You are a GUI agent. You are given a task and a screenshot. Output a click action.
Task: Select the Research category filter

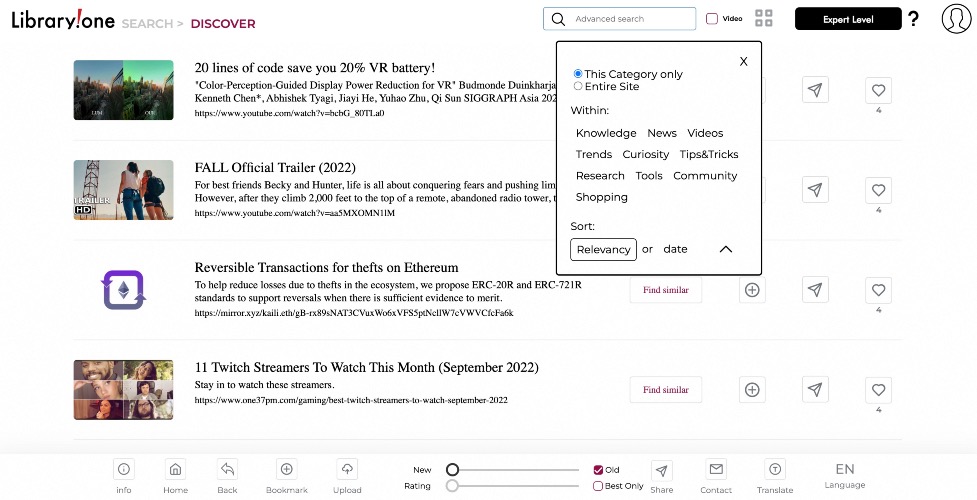pyautogui.click(x=600, y=176)
